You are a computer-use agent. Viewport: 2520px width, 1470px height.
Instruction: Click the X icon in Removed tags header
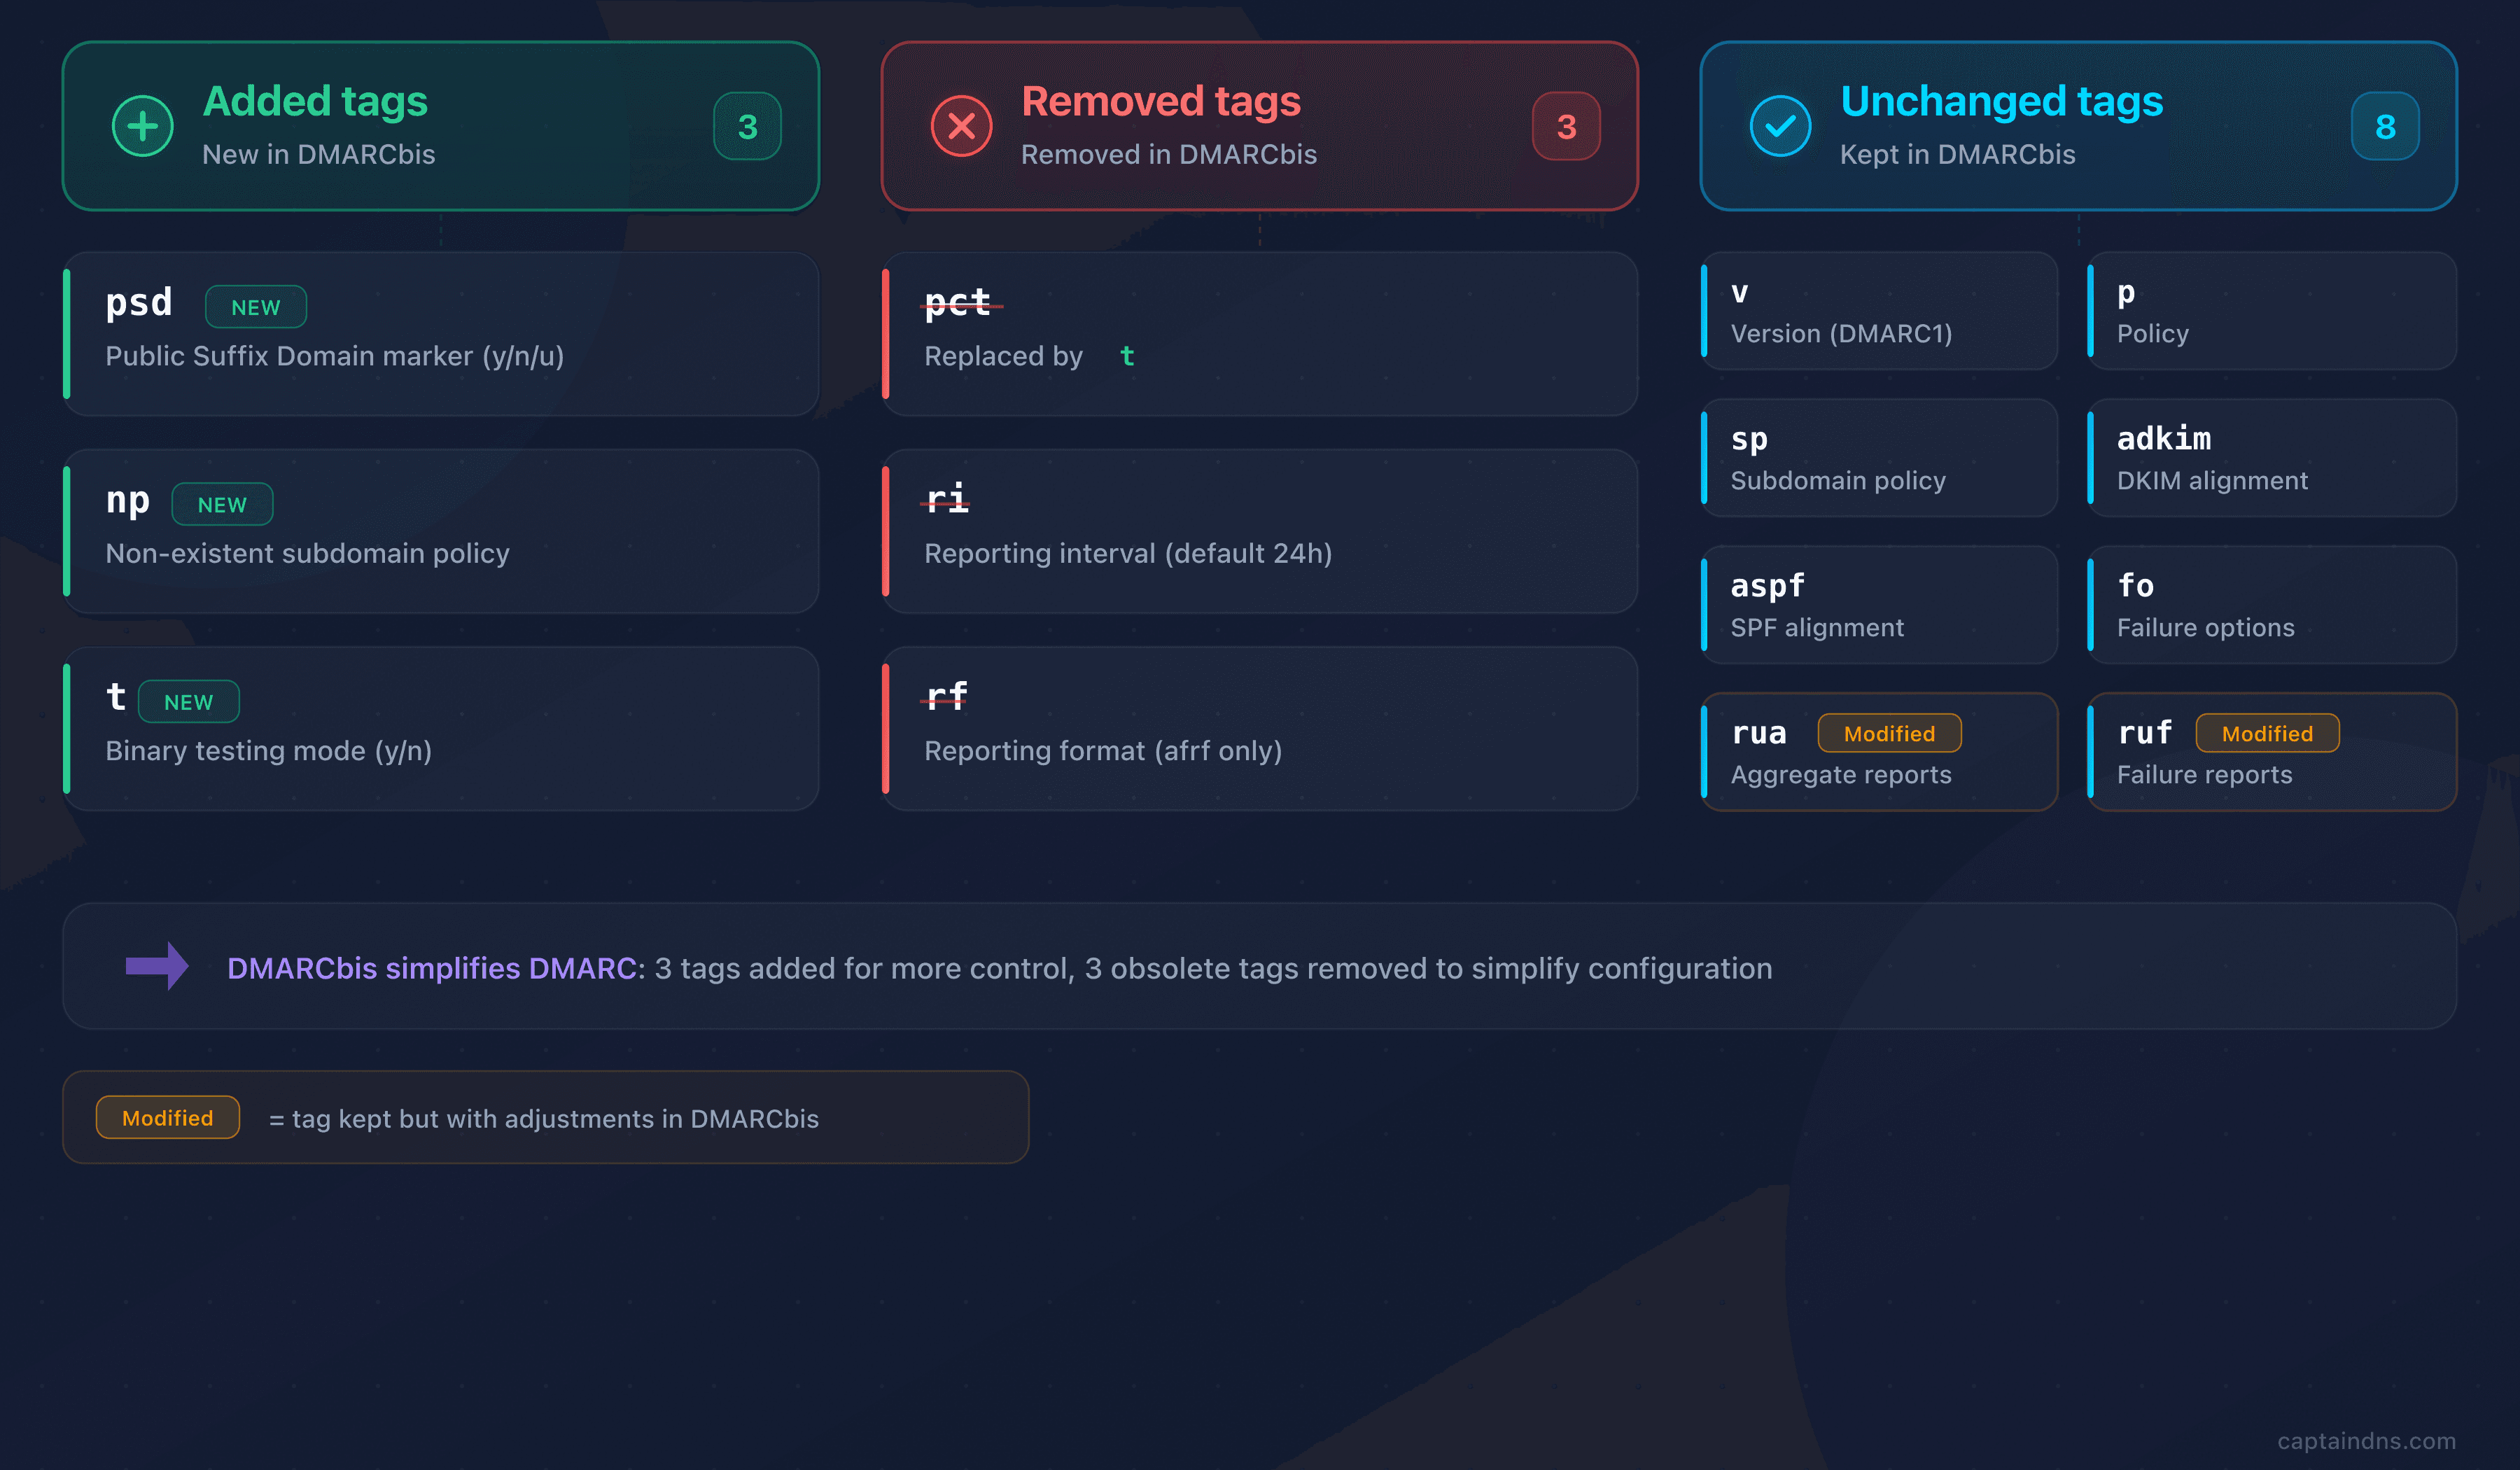tap(961, 126)
